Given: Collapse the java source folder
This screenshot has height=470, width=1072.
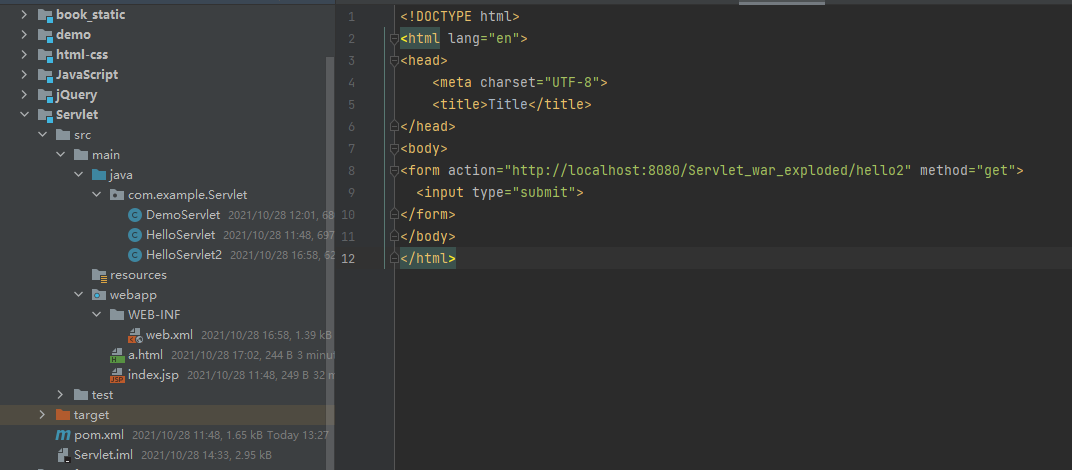Looking at the screenshot, I should click(x=79, y=174).
